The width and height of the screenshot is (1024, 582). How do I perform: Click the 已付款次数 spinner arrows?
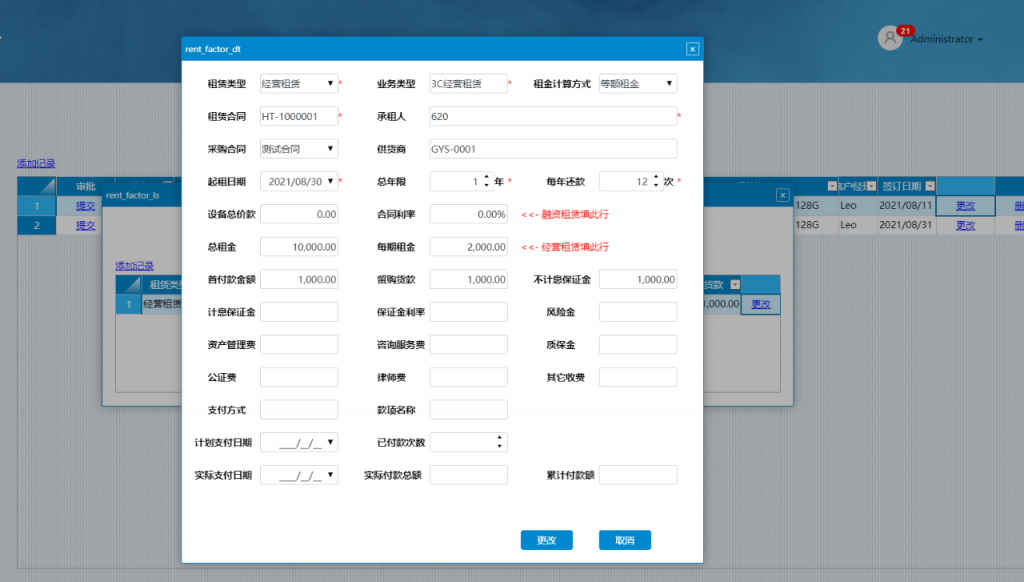coord(499,442)
